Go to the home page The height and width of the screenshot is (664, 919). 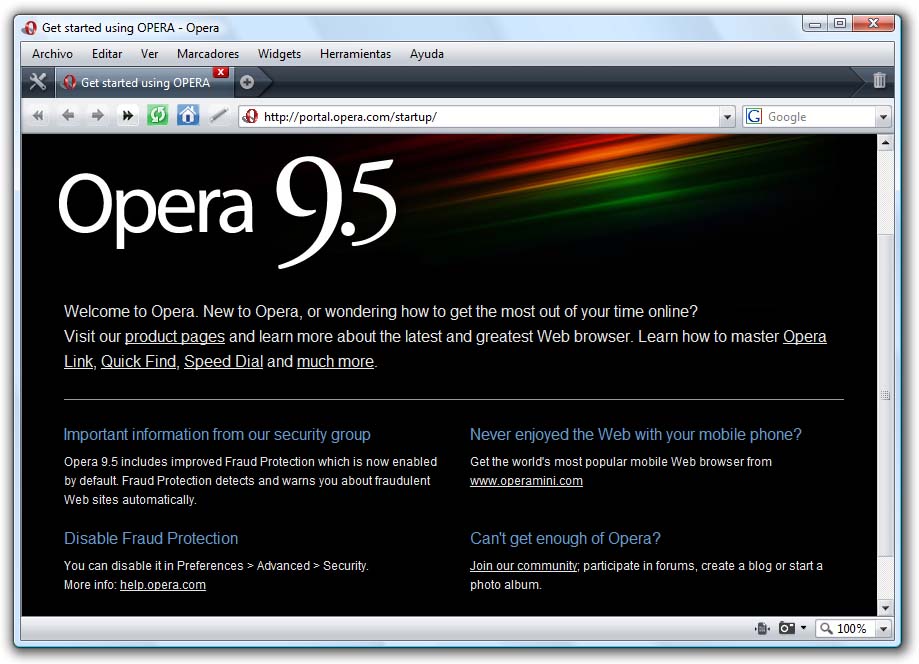click(x=188, y=115)
